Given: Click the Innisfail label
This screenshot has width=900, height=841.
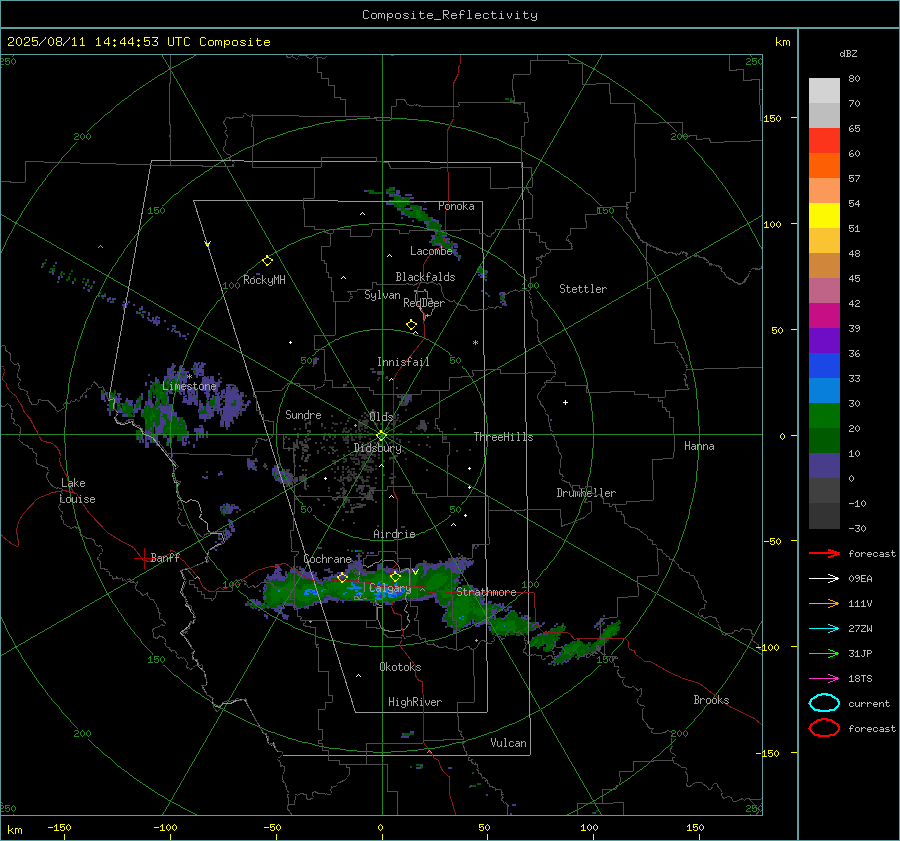Looking at the screenshot, I should [403, 362].
